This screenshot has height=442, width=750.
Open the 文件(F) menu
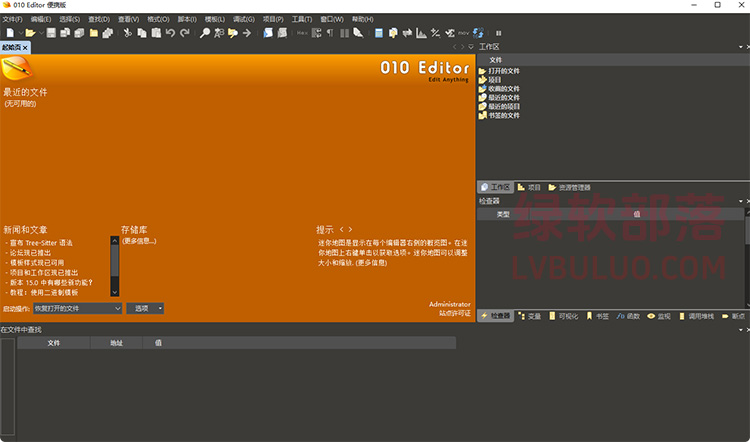coord(12,19)
